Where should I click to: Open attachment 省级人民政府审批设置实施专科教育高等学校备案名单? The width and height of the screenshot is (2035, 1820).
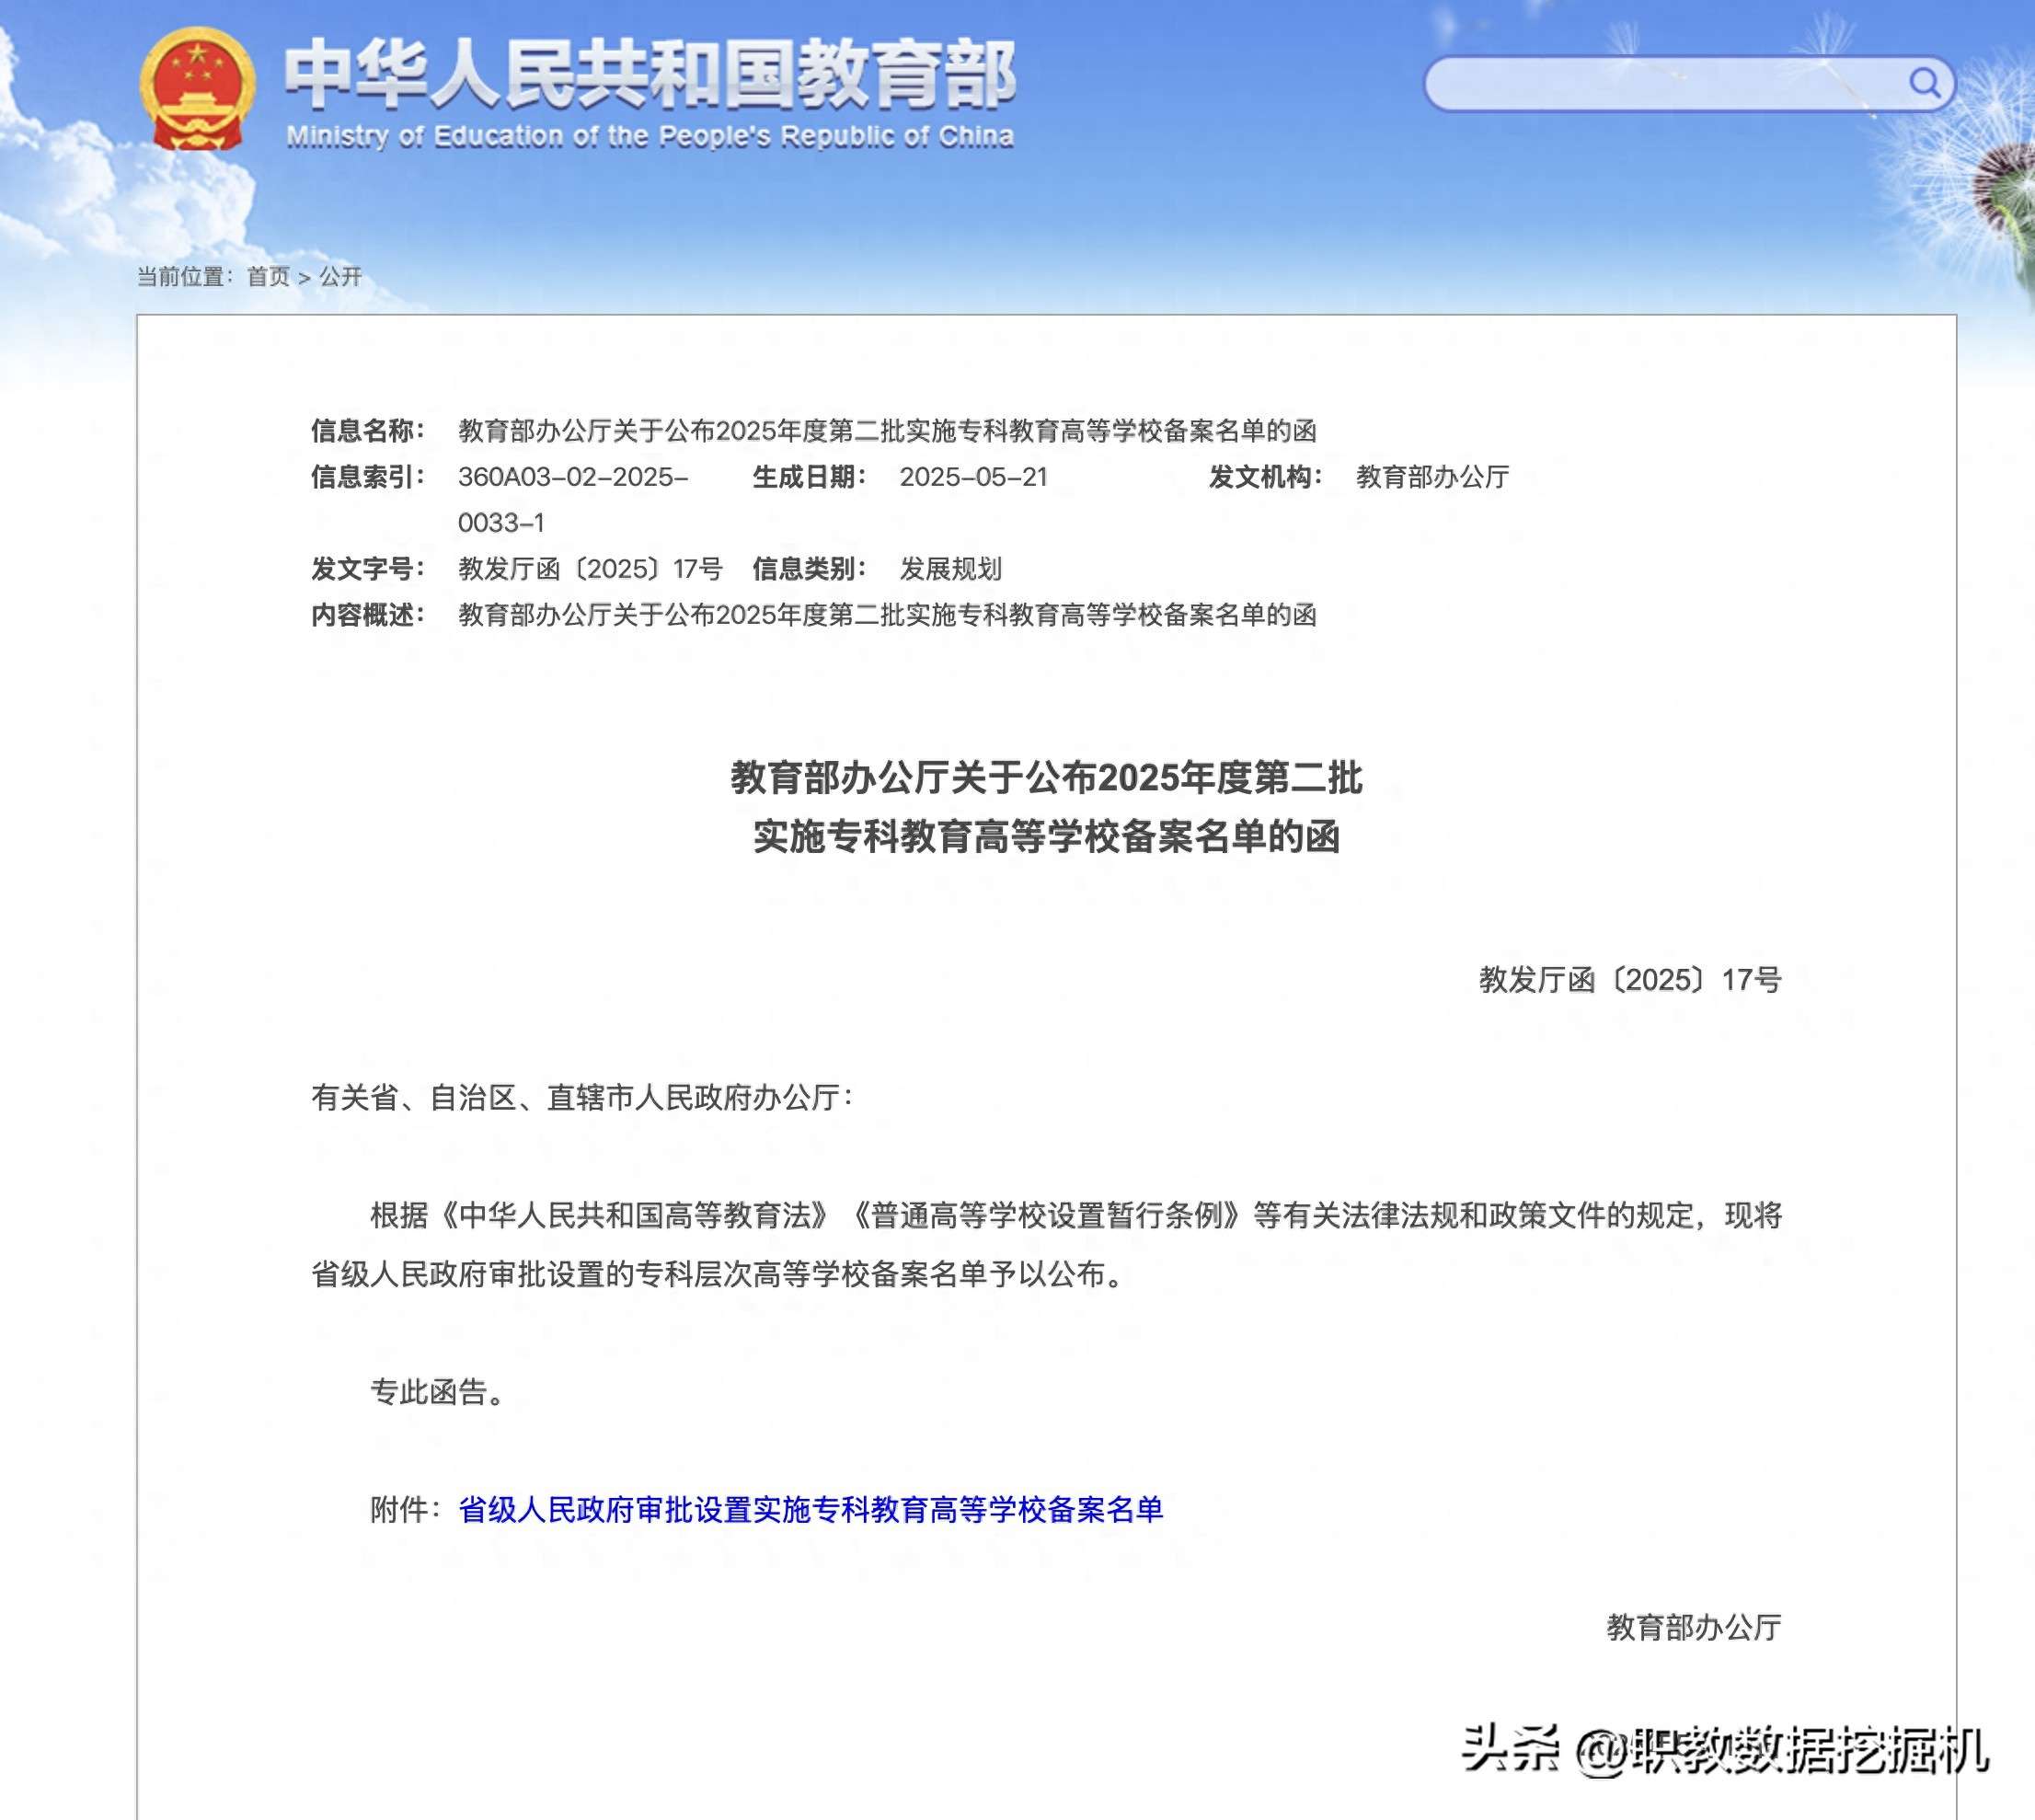click(810, 1509)
